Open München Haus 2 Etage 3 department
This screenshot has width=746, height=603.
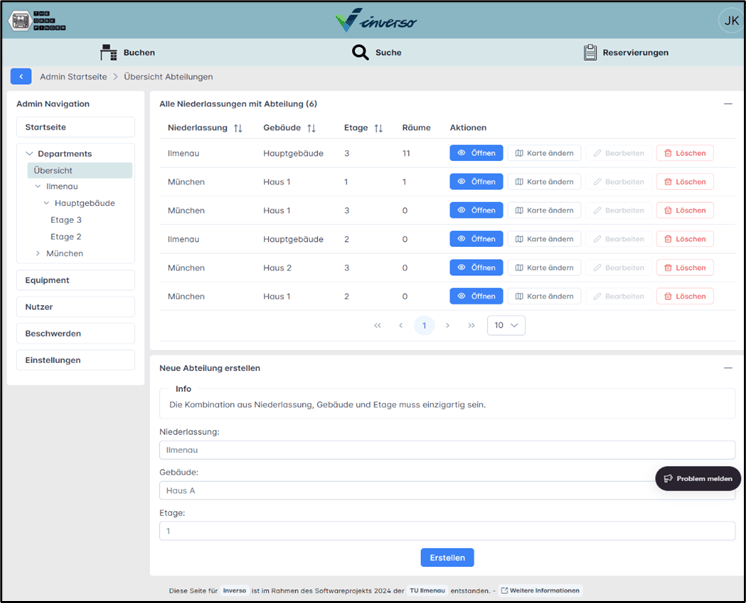(476, 268)
